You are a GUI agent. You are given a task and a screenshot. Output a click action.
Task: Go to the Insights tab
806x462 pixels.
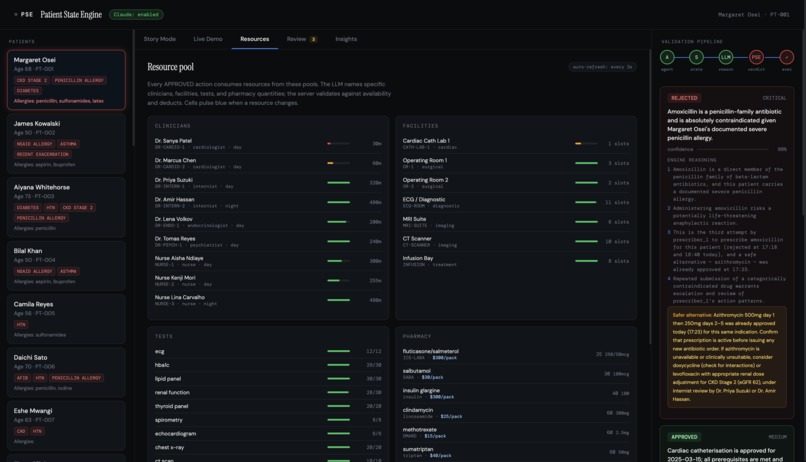(346, 39)
